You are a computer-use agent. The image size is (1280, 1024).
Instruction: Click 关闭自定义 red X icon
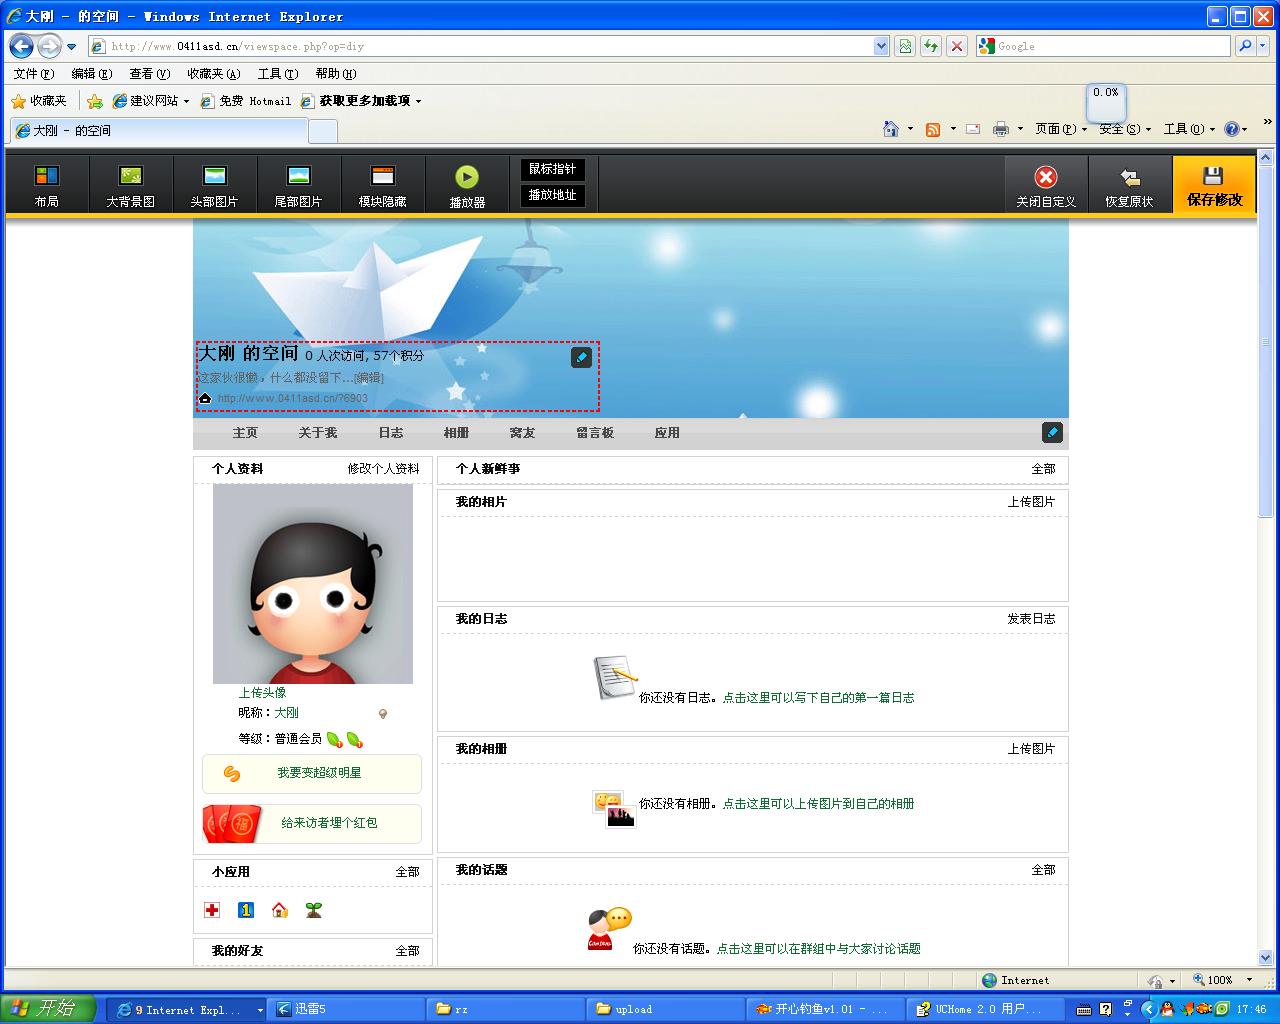pyautogui.click(x=1046, y=177)
